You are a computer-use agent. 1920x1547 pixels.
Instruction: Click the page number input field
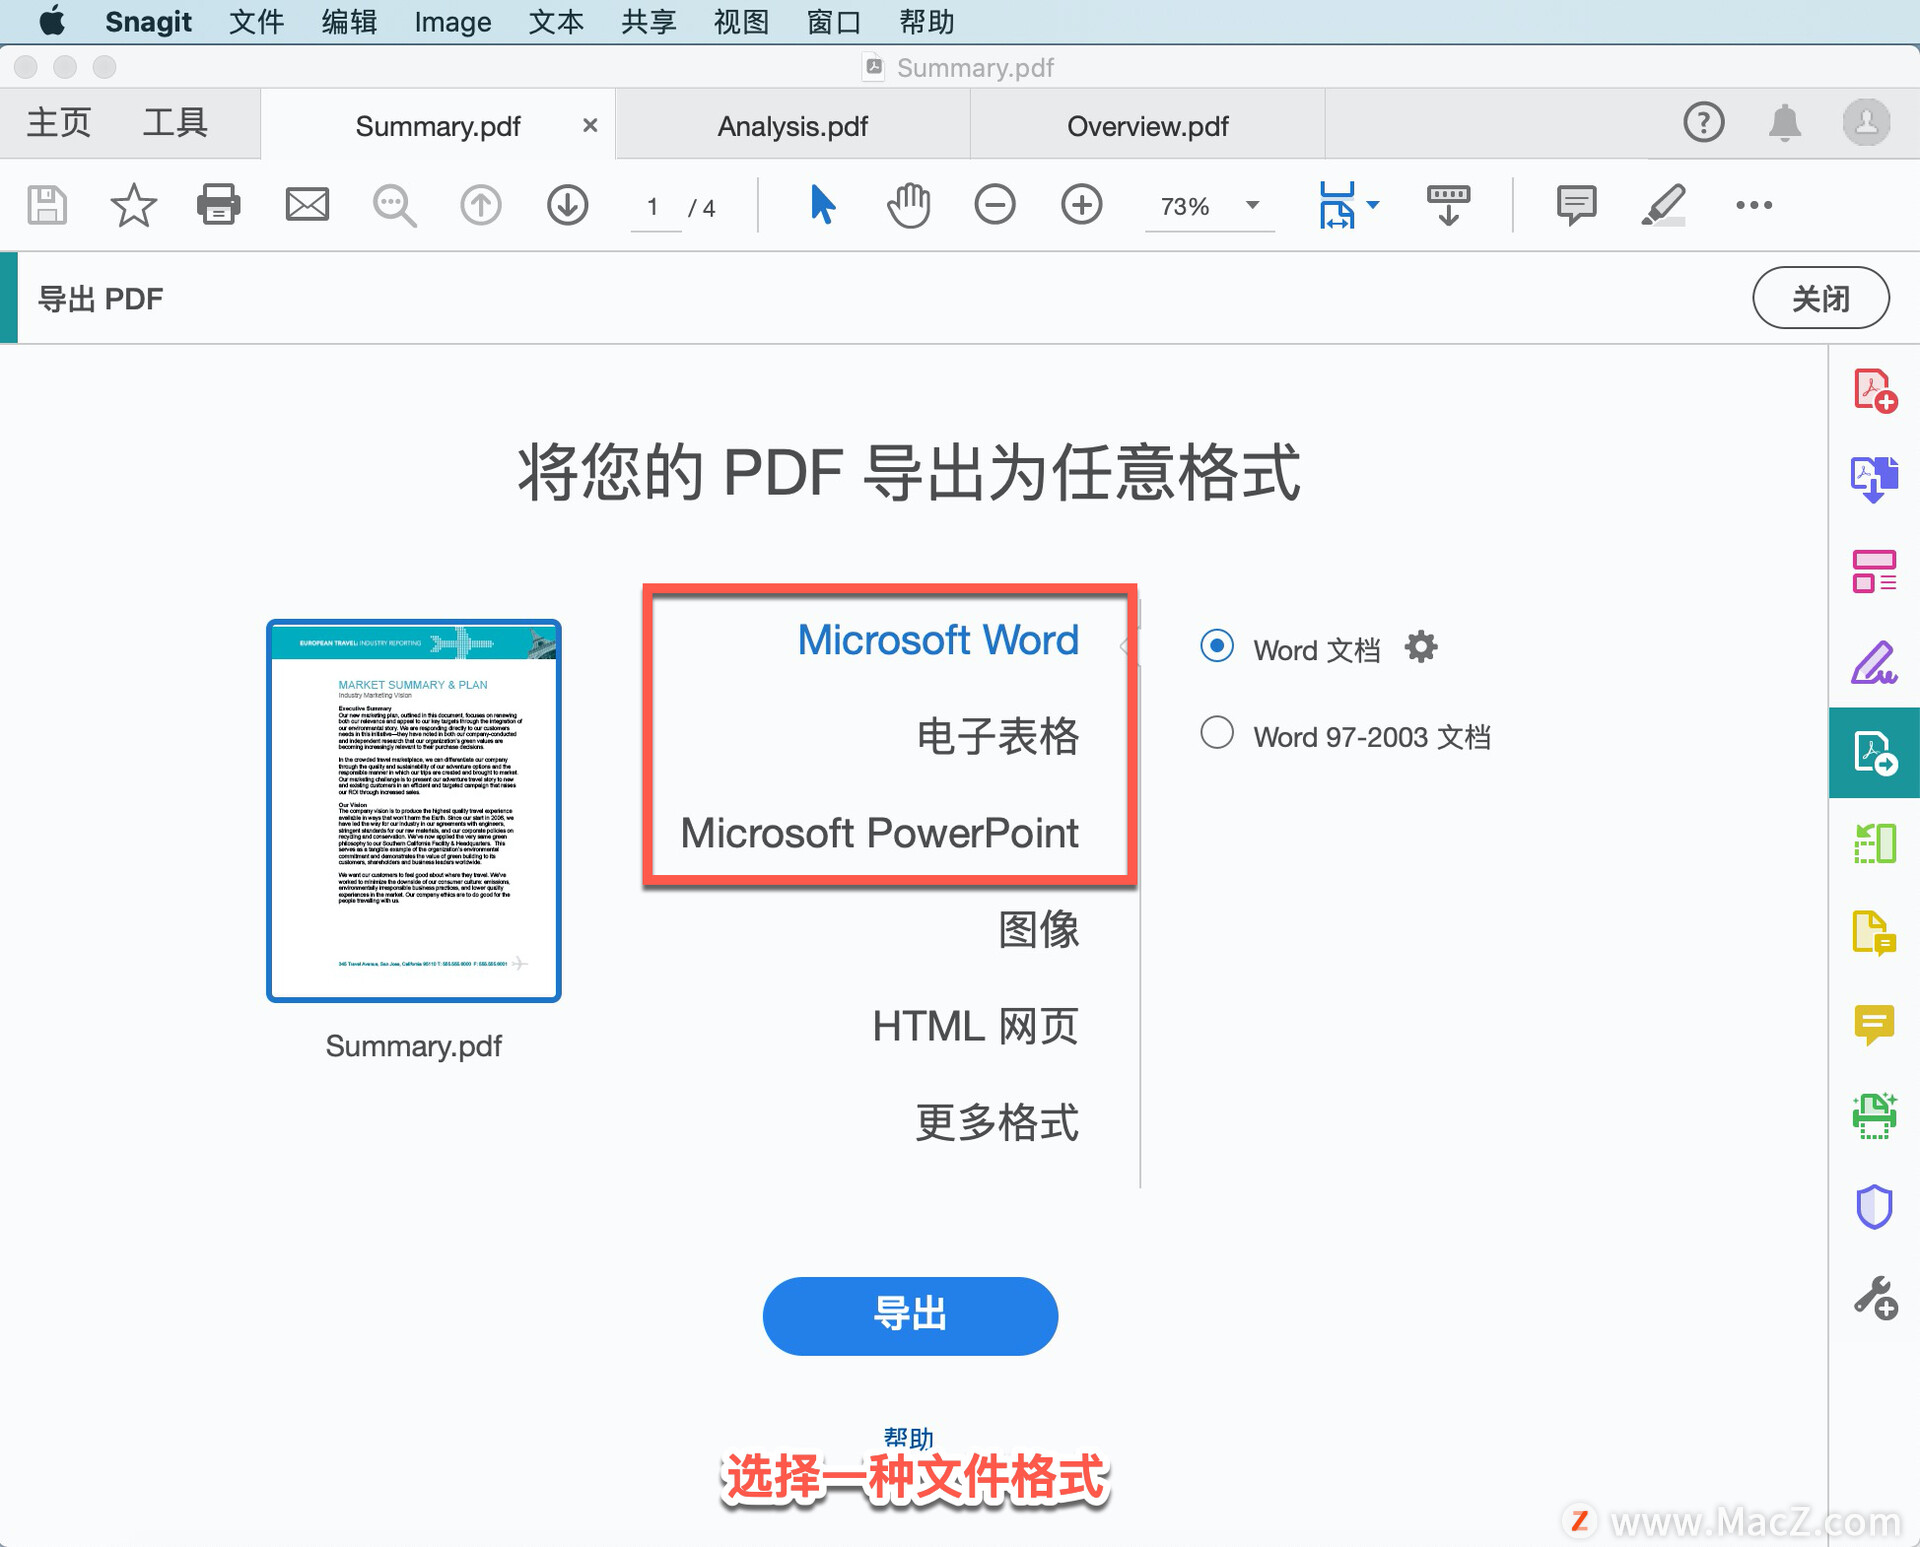tap(654, 207)
